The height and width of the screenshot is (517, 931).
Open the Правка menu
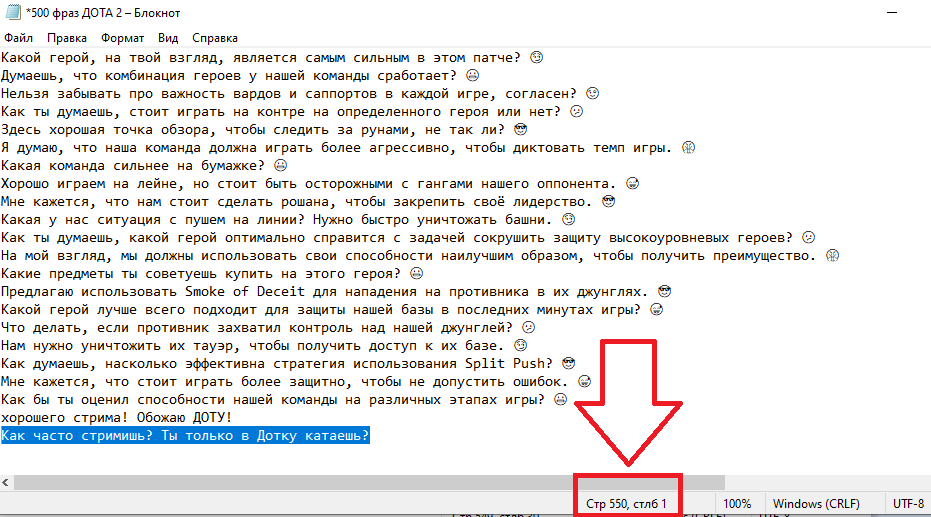click(67, 38)
